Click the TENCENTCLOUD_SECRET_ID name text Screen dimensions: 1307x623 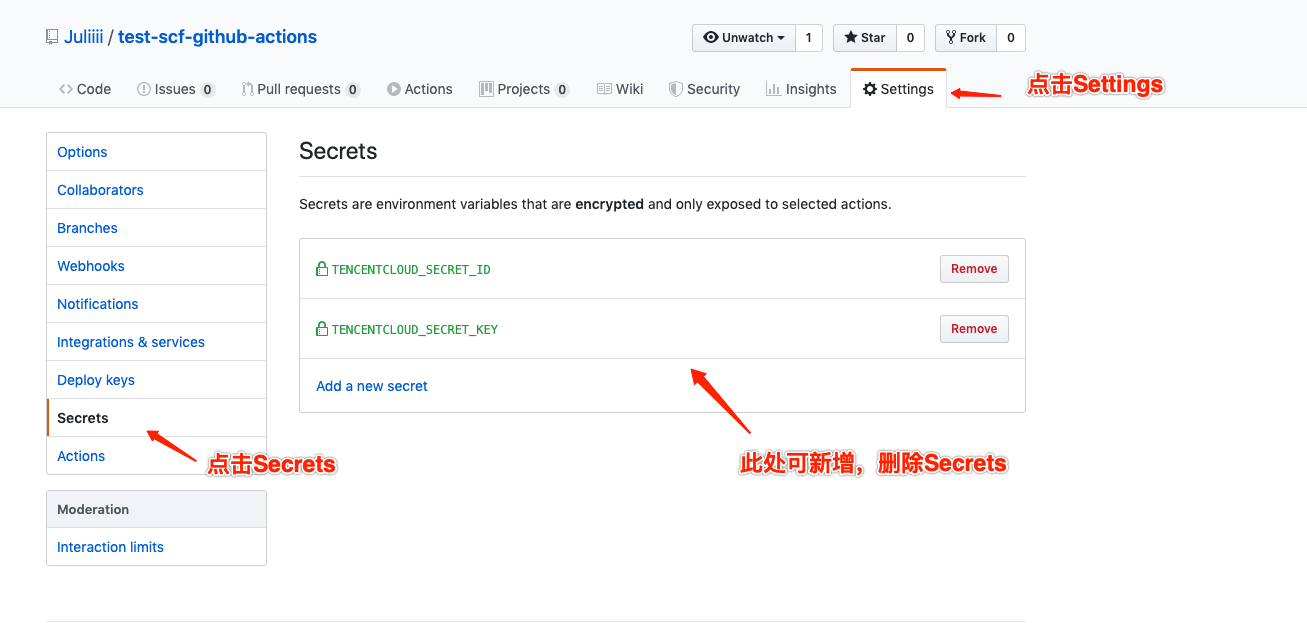411,270
